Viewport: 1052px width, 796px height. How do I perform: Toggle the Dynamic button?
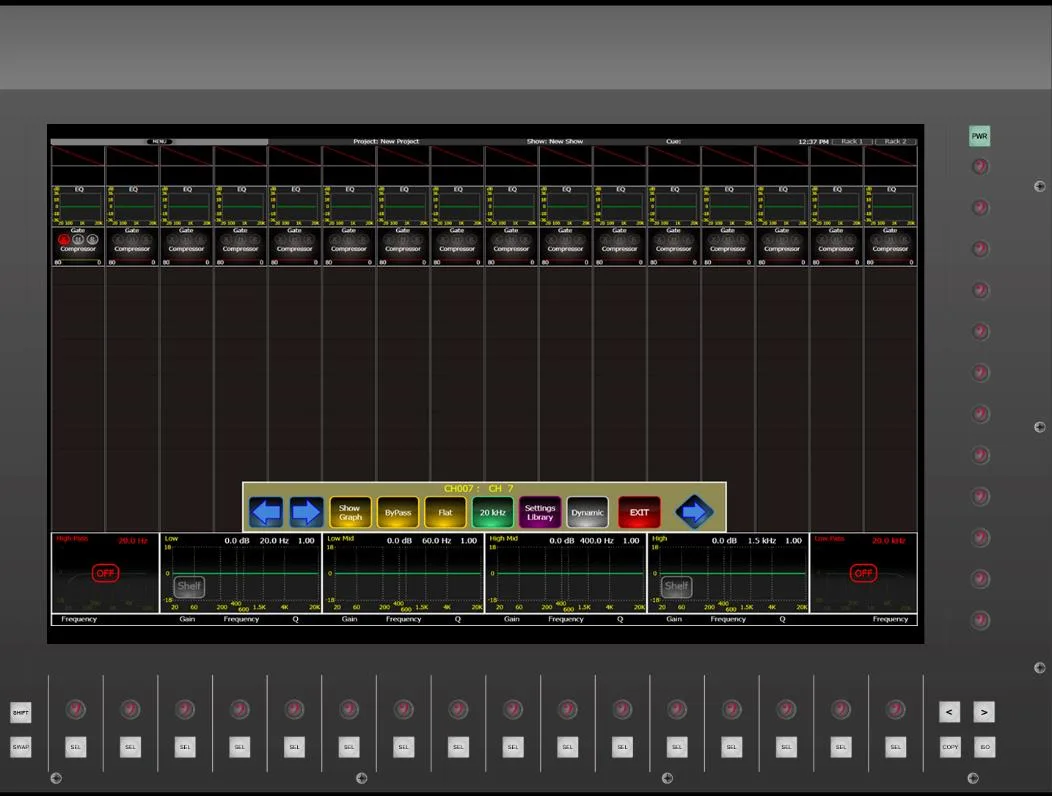coord(587,512)
